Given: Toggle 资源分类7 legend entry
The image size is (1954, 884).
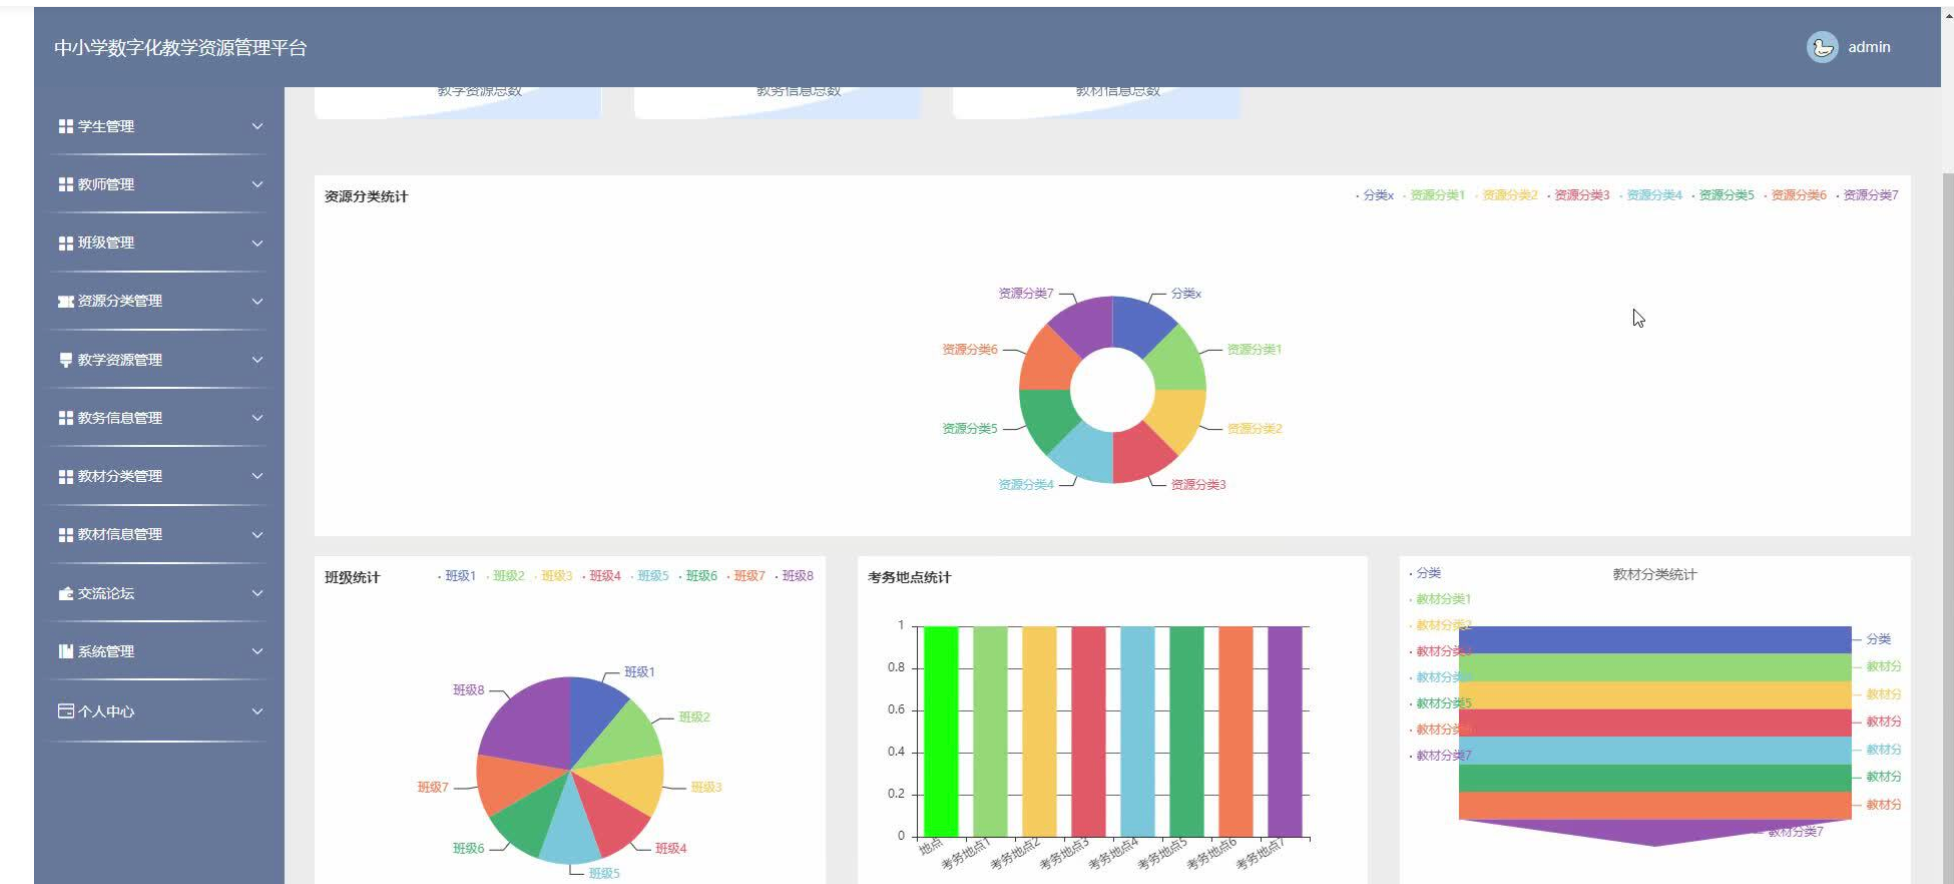Looking at the screenshot, I should [x=1867, y=195].
